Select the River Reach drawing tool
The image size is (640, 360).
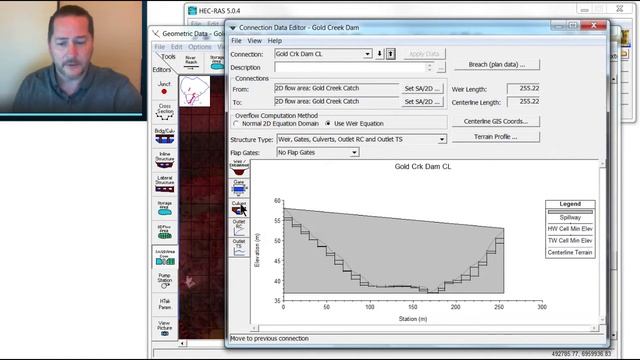[x=190, y=62]
